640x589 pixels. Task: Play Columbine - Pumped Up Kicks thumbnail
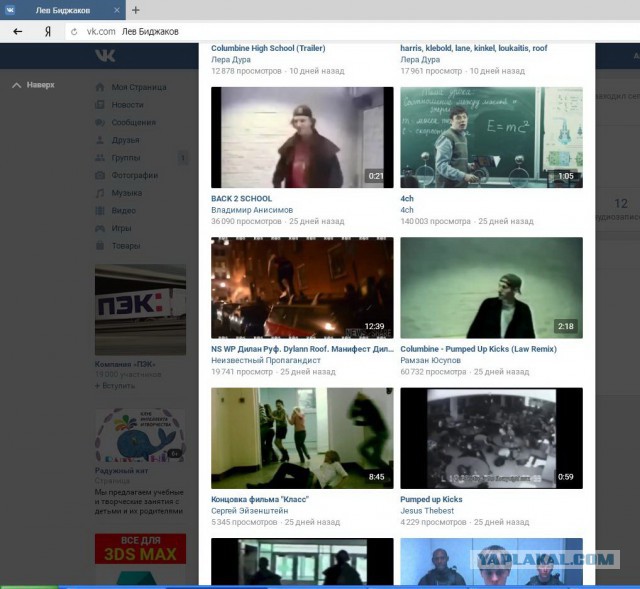coord(491,287)
